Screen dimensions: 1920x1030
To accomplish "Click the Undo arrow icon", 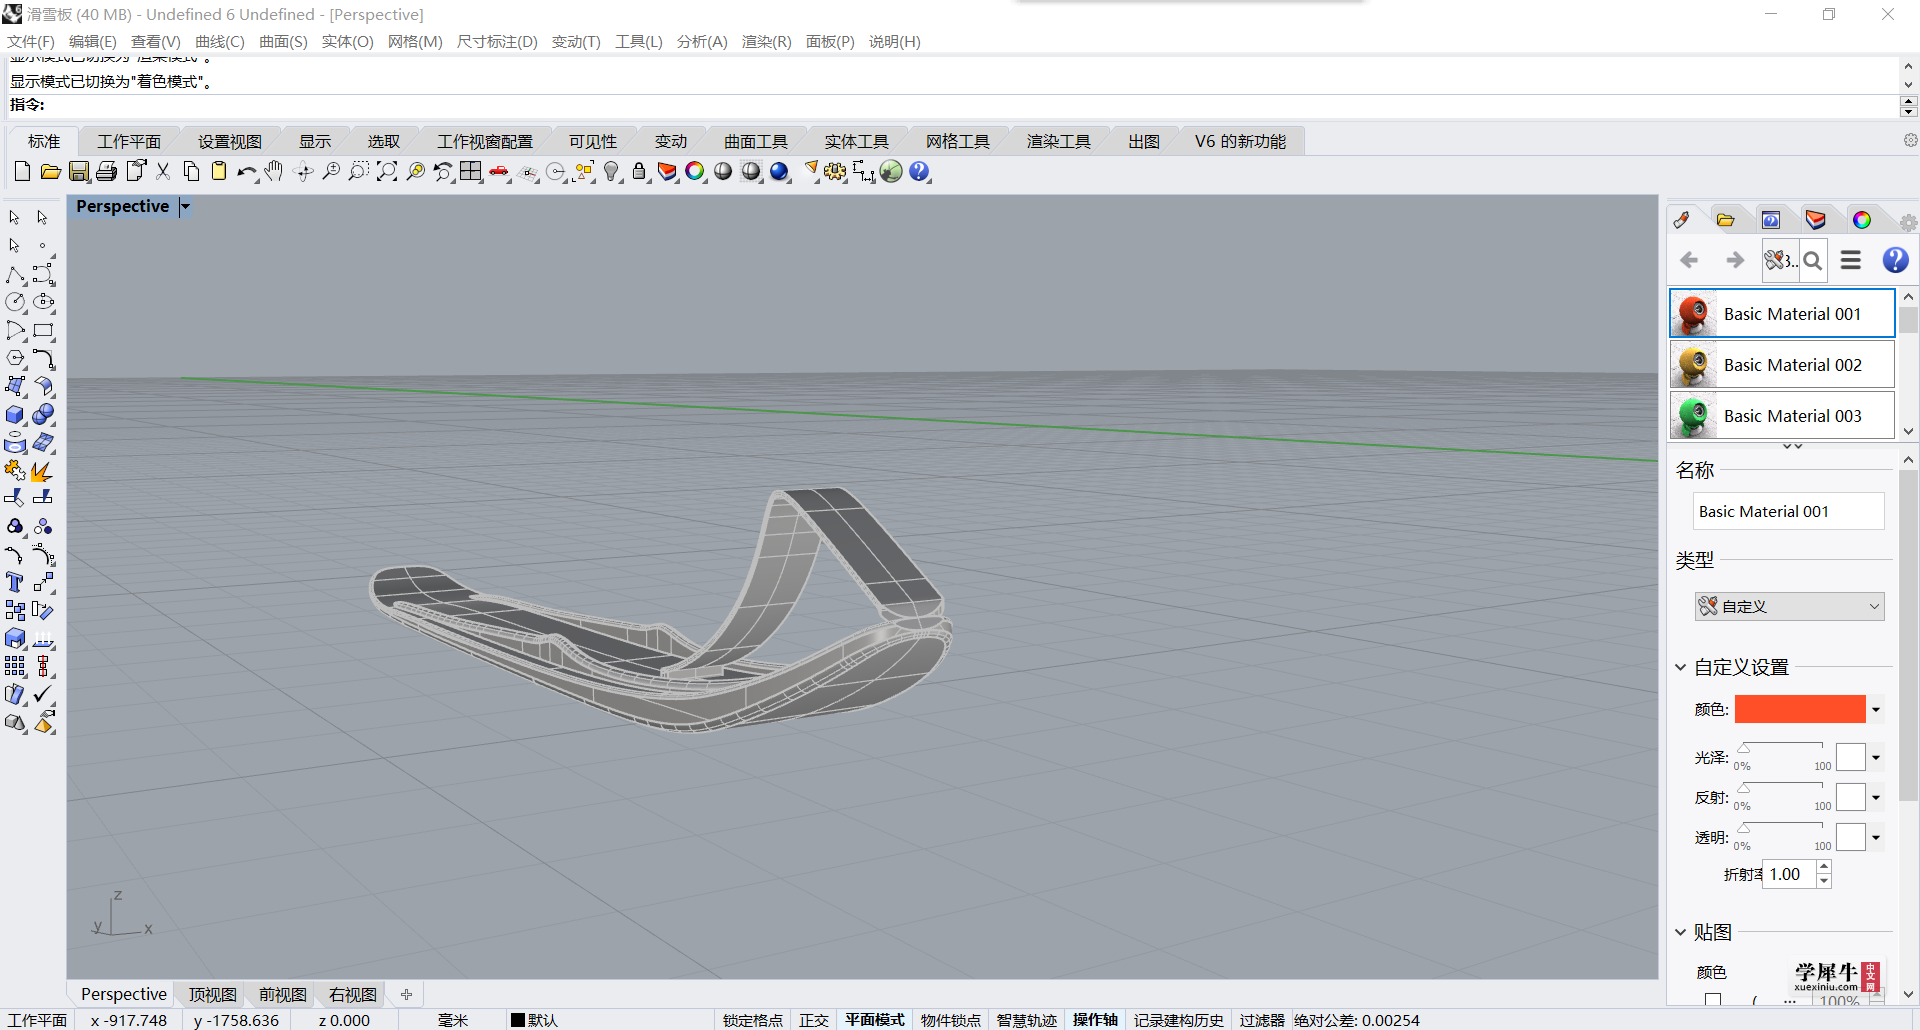I will 246,172.
